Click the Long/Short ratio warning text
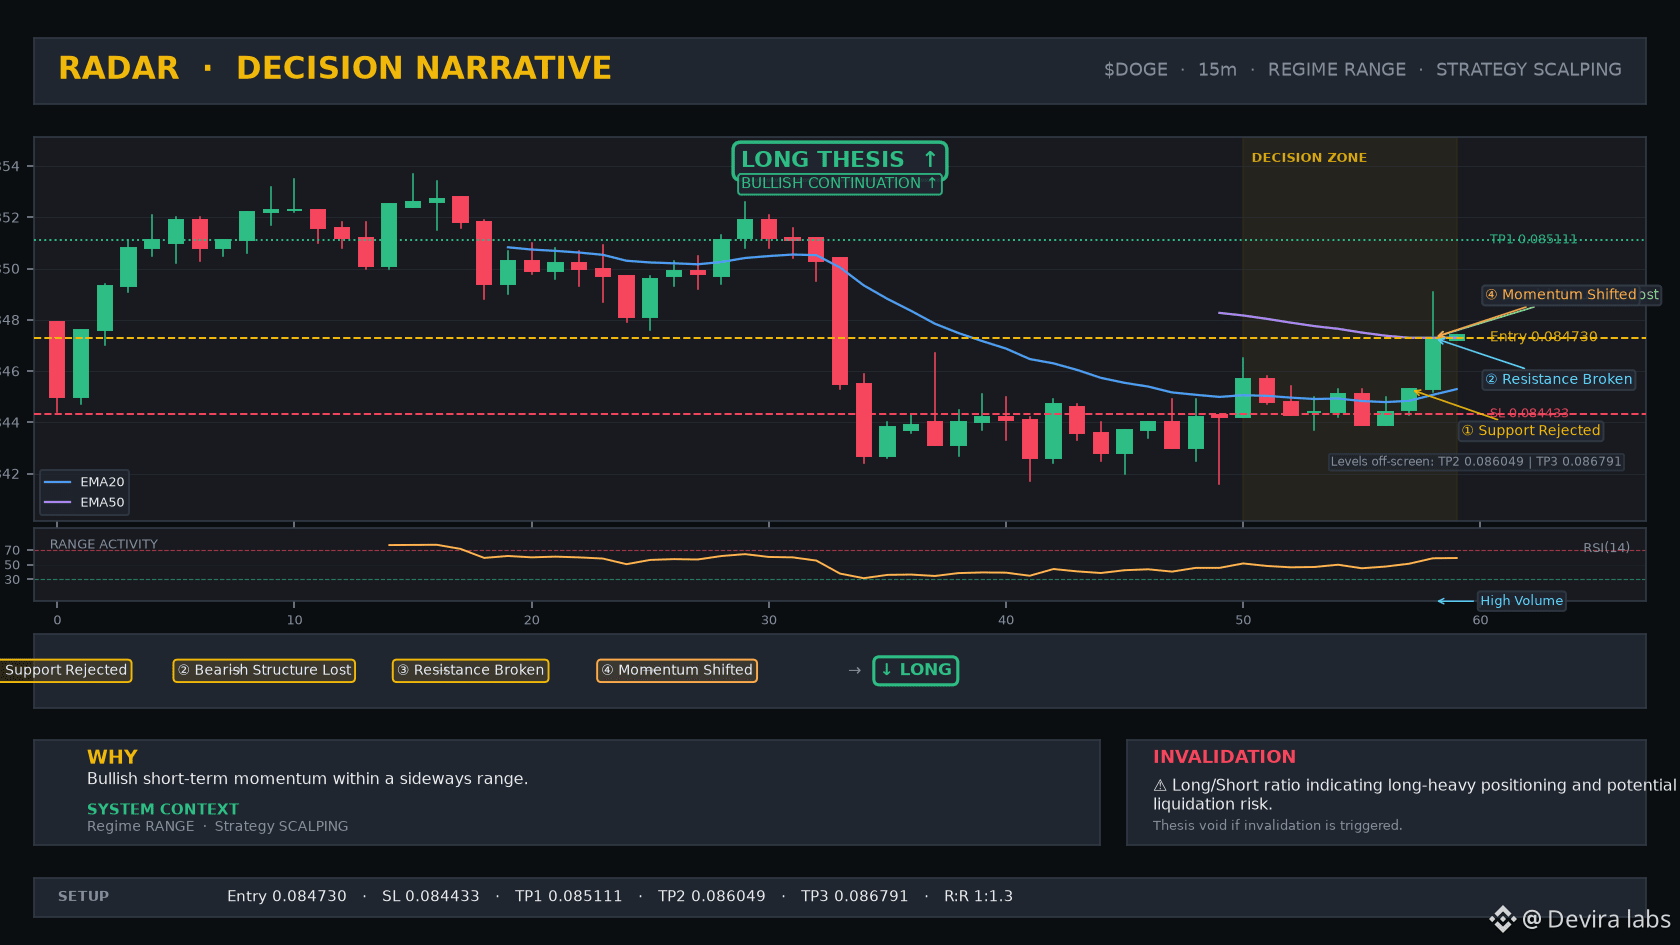Viewport: 1680px width, 945px height. click(x=1414, y=794)
